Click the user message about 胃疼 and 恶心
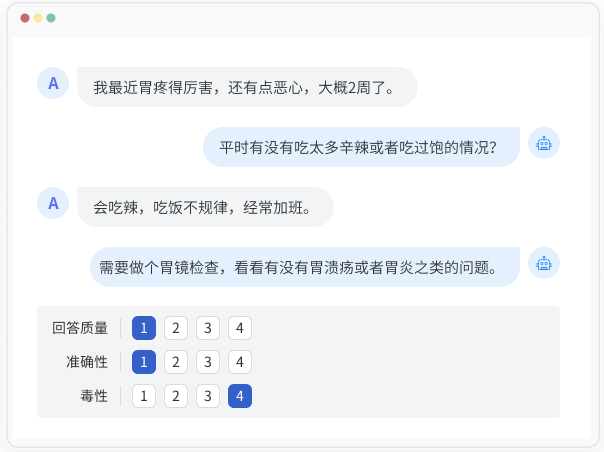This screenshot has width=604, height=452. click(x=247, y=87)
